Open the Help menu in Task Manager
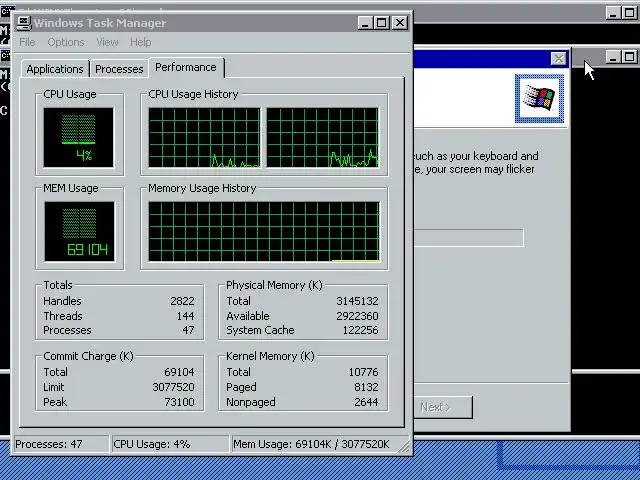Image resolution: width=640 pixels, height=480 pixels. pyautogui.click(x=140, y=42)
